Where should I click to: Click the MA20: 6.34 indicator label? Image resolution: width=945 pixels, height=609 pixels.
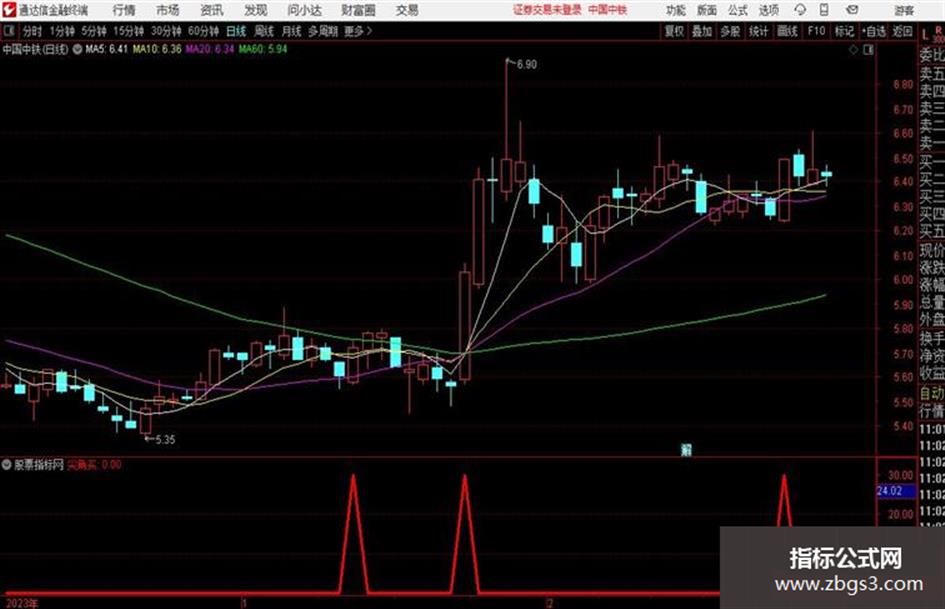pos(209,49)
